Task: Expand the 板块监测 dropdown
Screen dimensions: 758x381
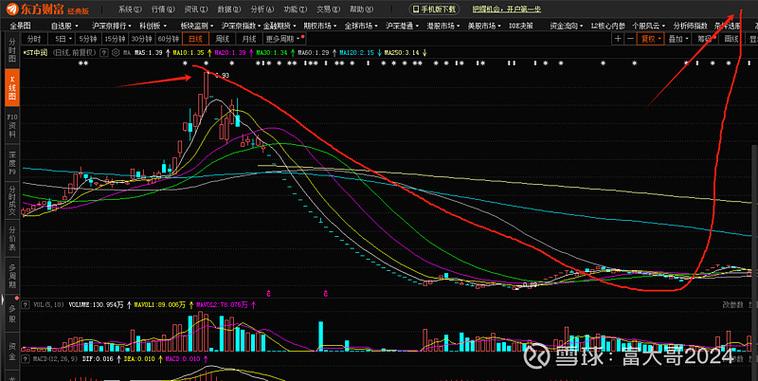Action: [197, 26]
